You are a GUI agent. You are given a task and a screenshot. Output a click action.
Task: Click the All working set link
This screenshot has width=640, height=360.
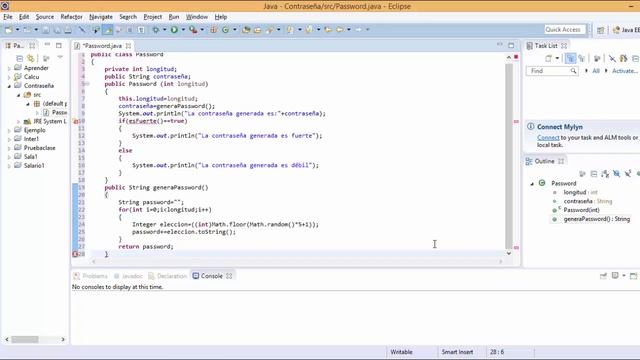click(x=596, y=71)
